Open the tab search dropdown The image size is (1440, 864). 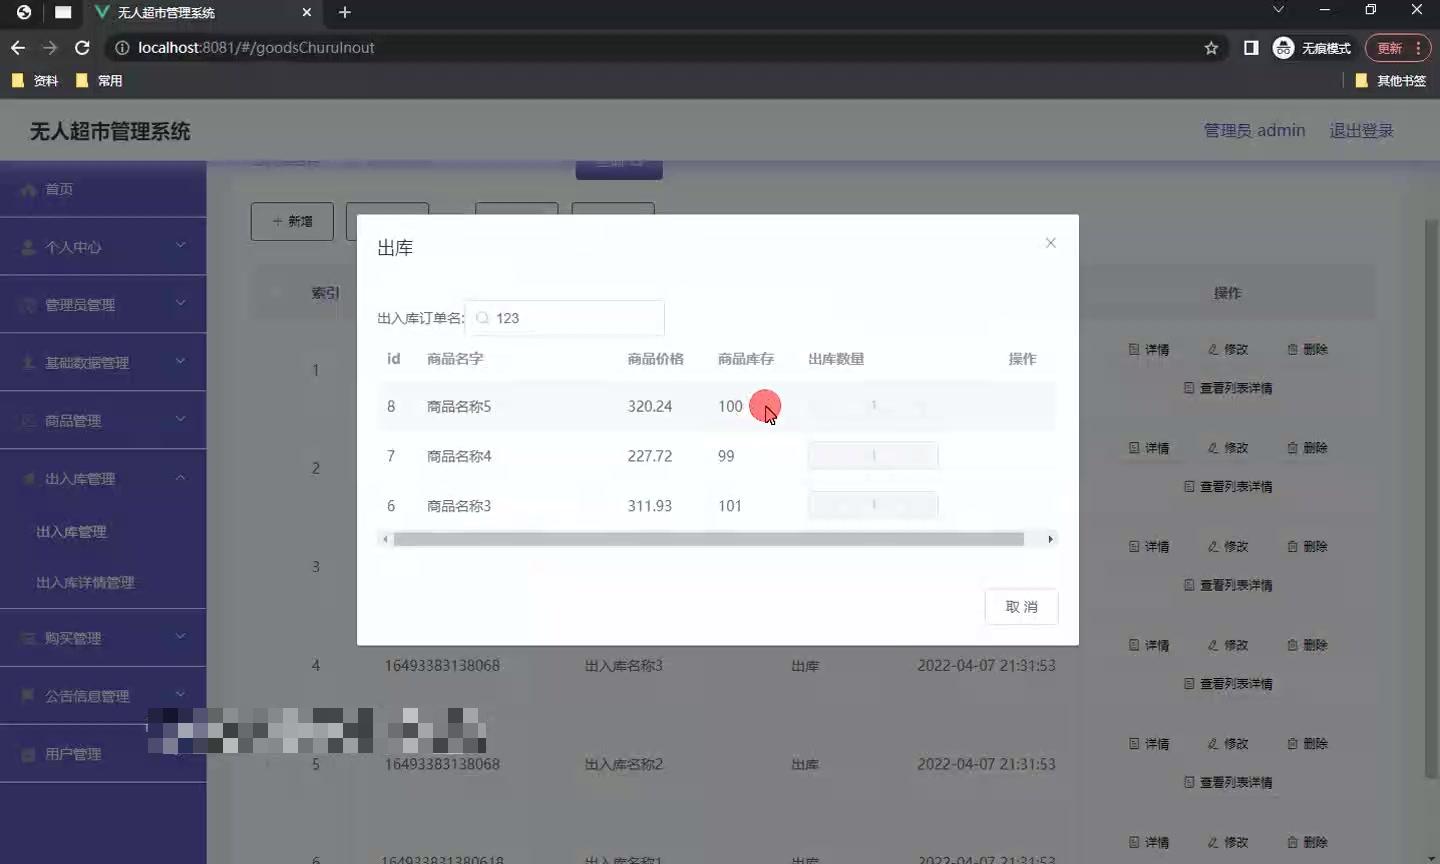point(1278,10)
